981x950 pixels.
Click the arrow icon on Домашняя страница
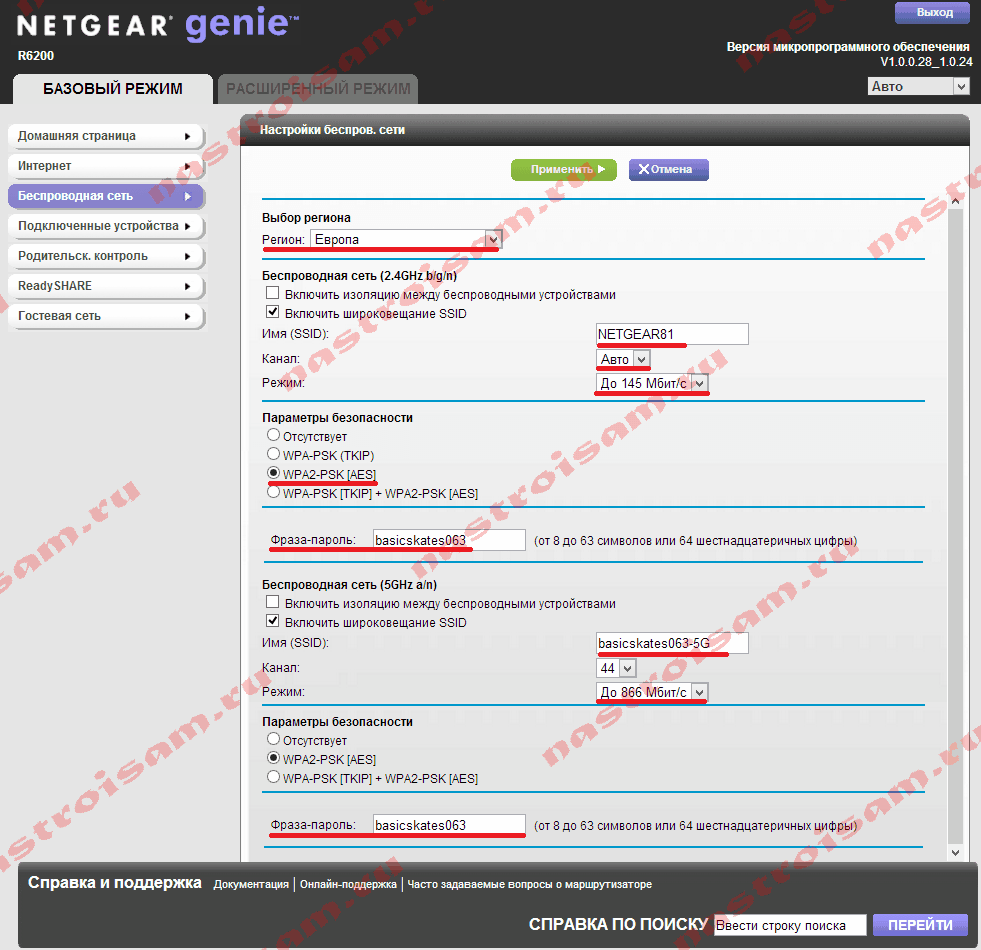tap(187, 136)
